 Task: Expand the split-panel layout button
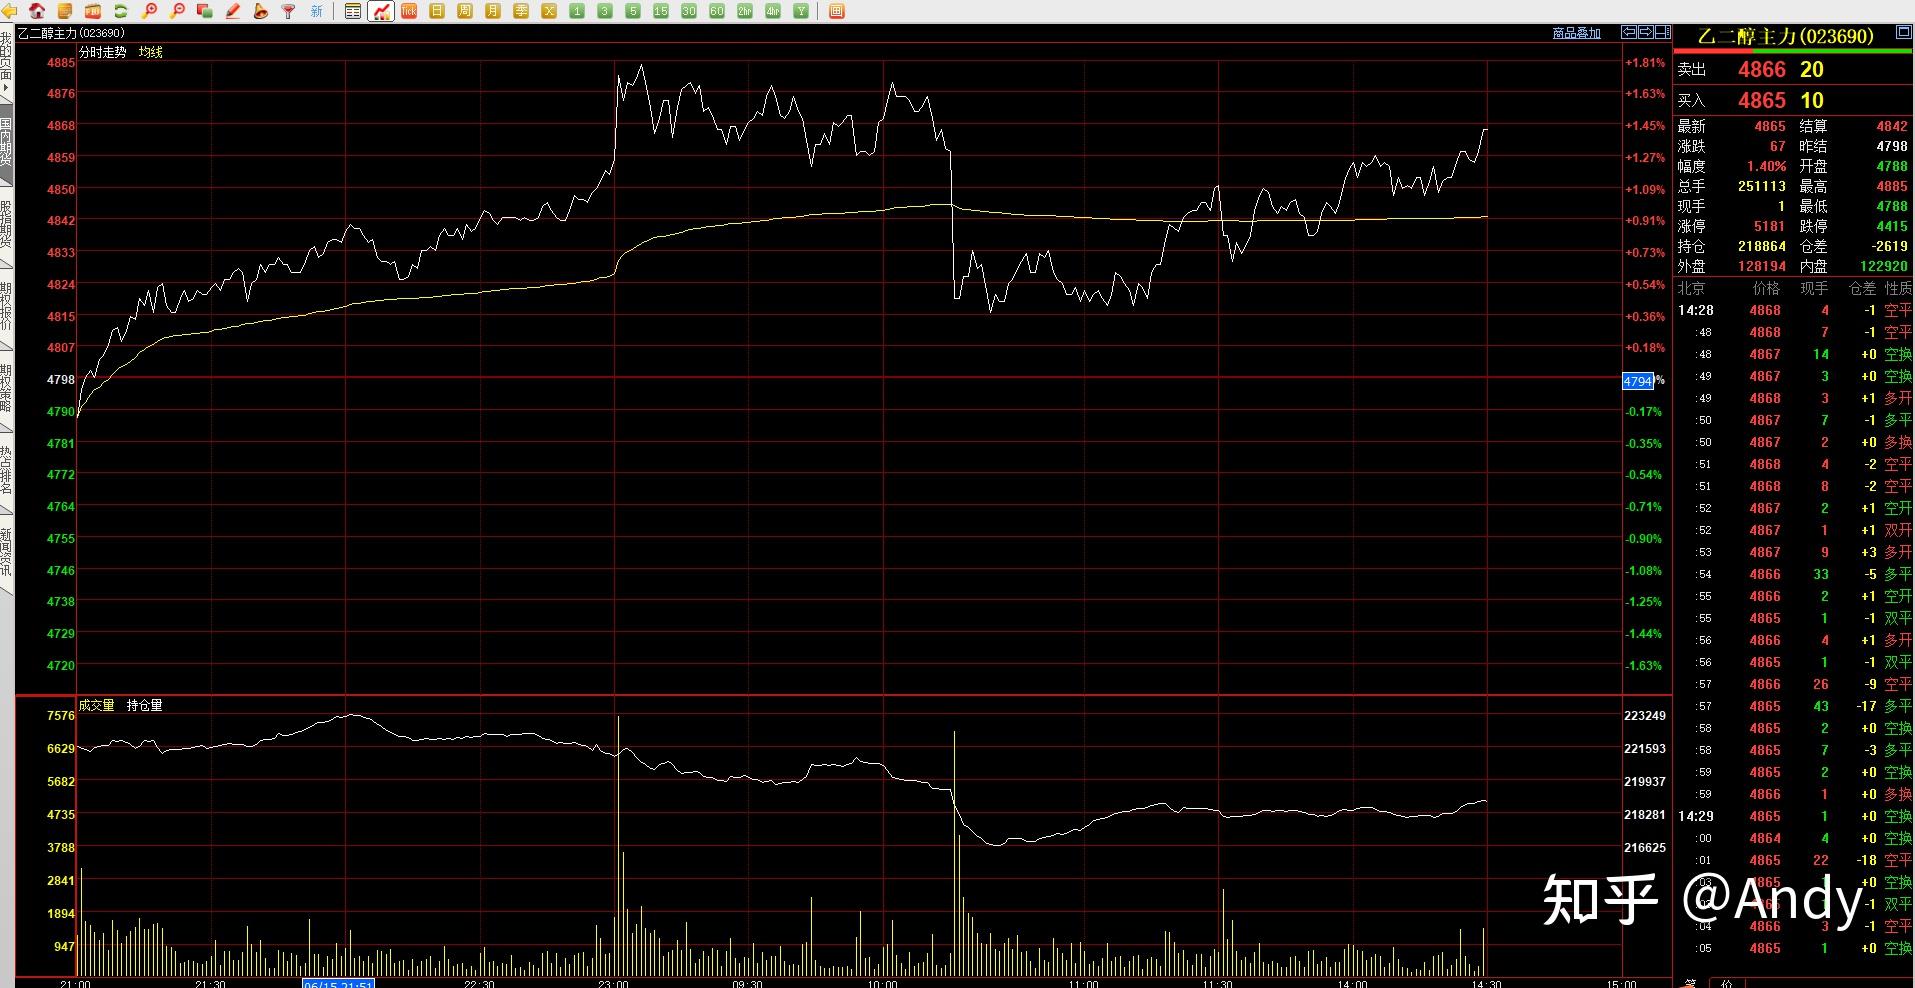(1663, 32)
